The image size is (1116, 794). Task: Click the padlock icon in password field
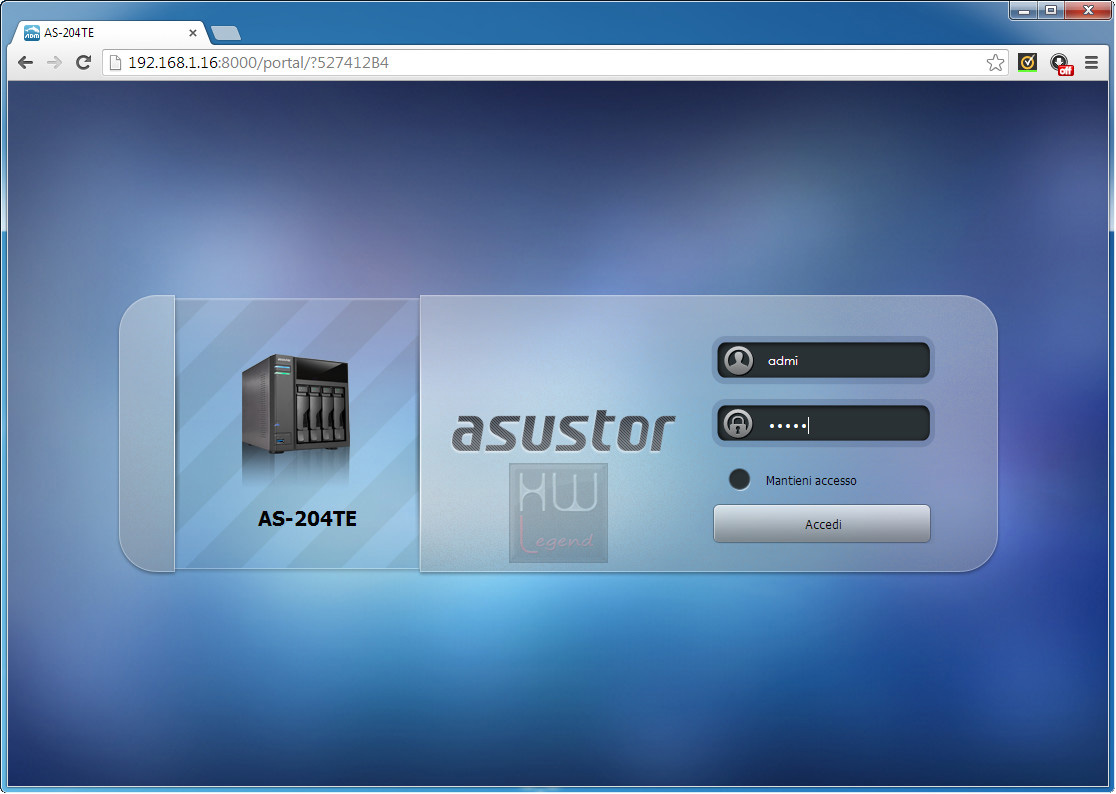[738, 424]
